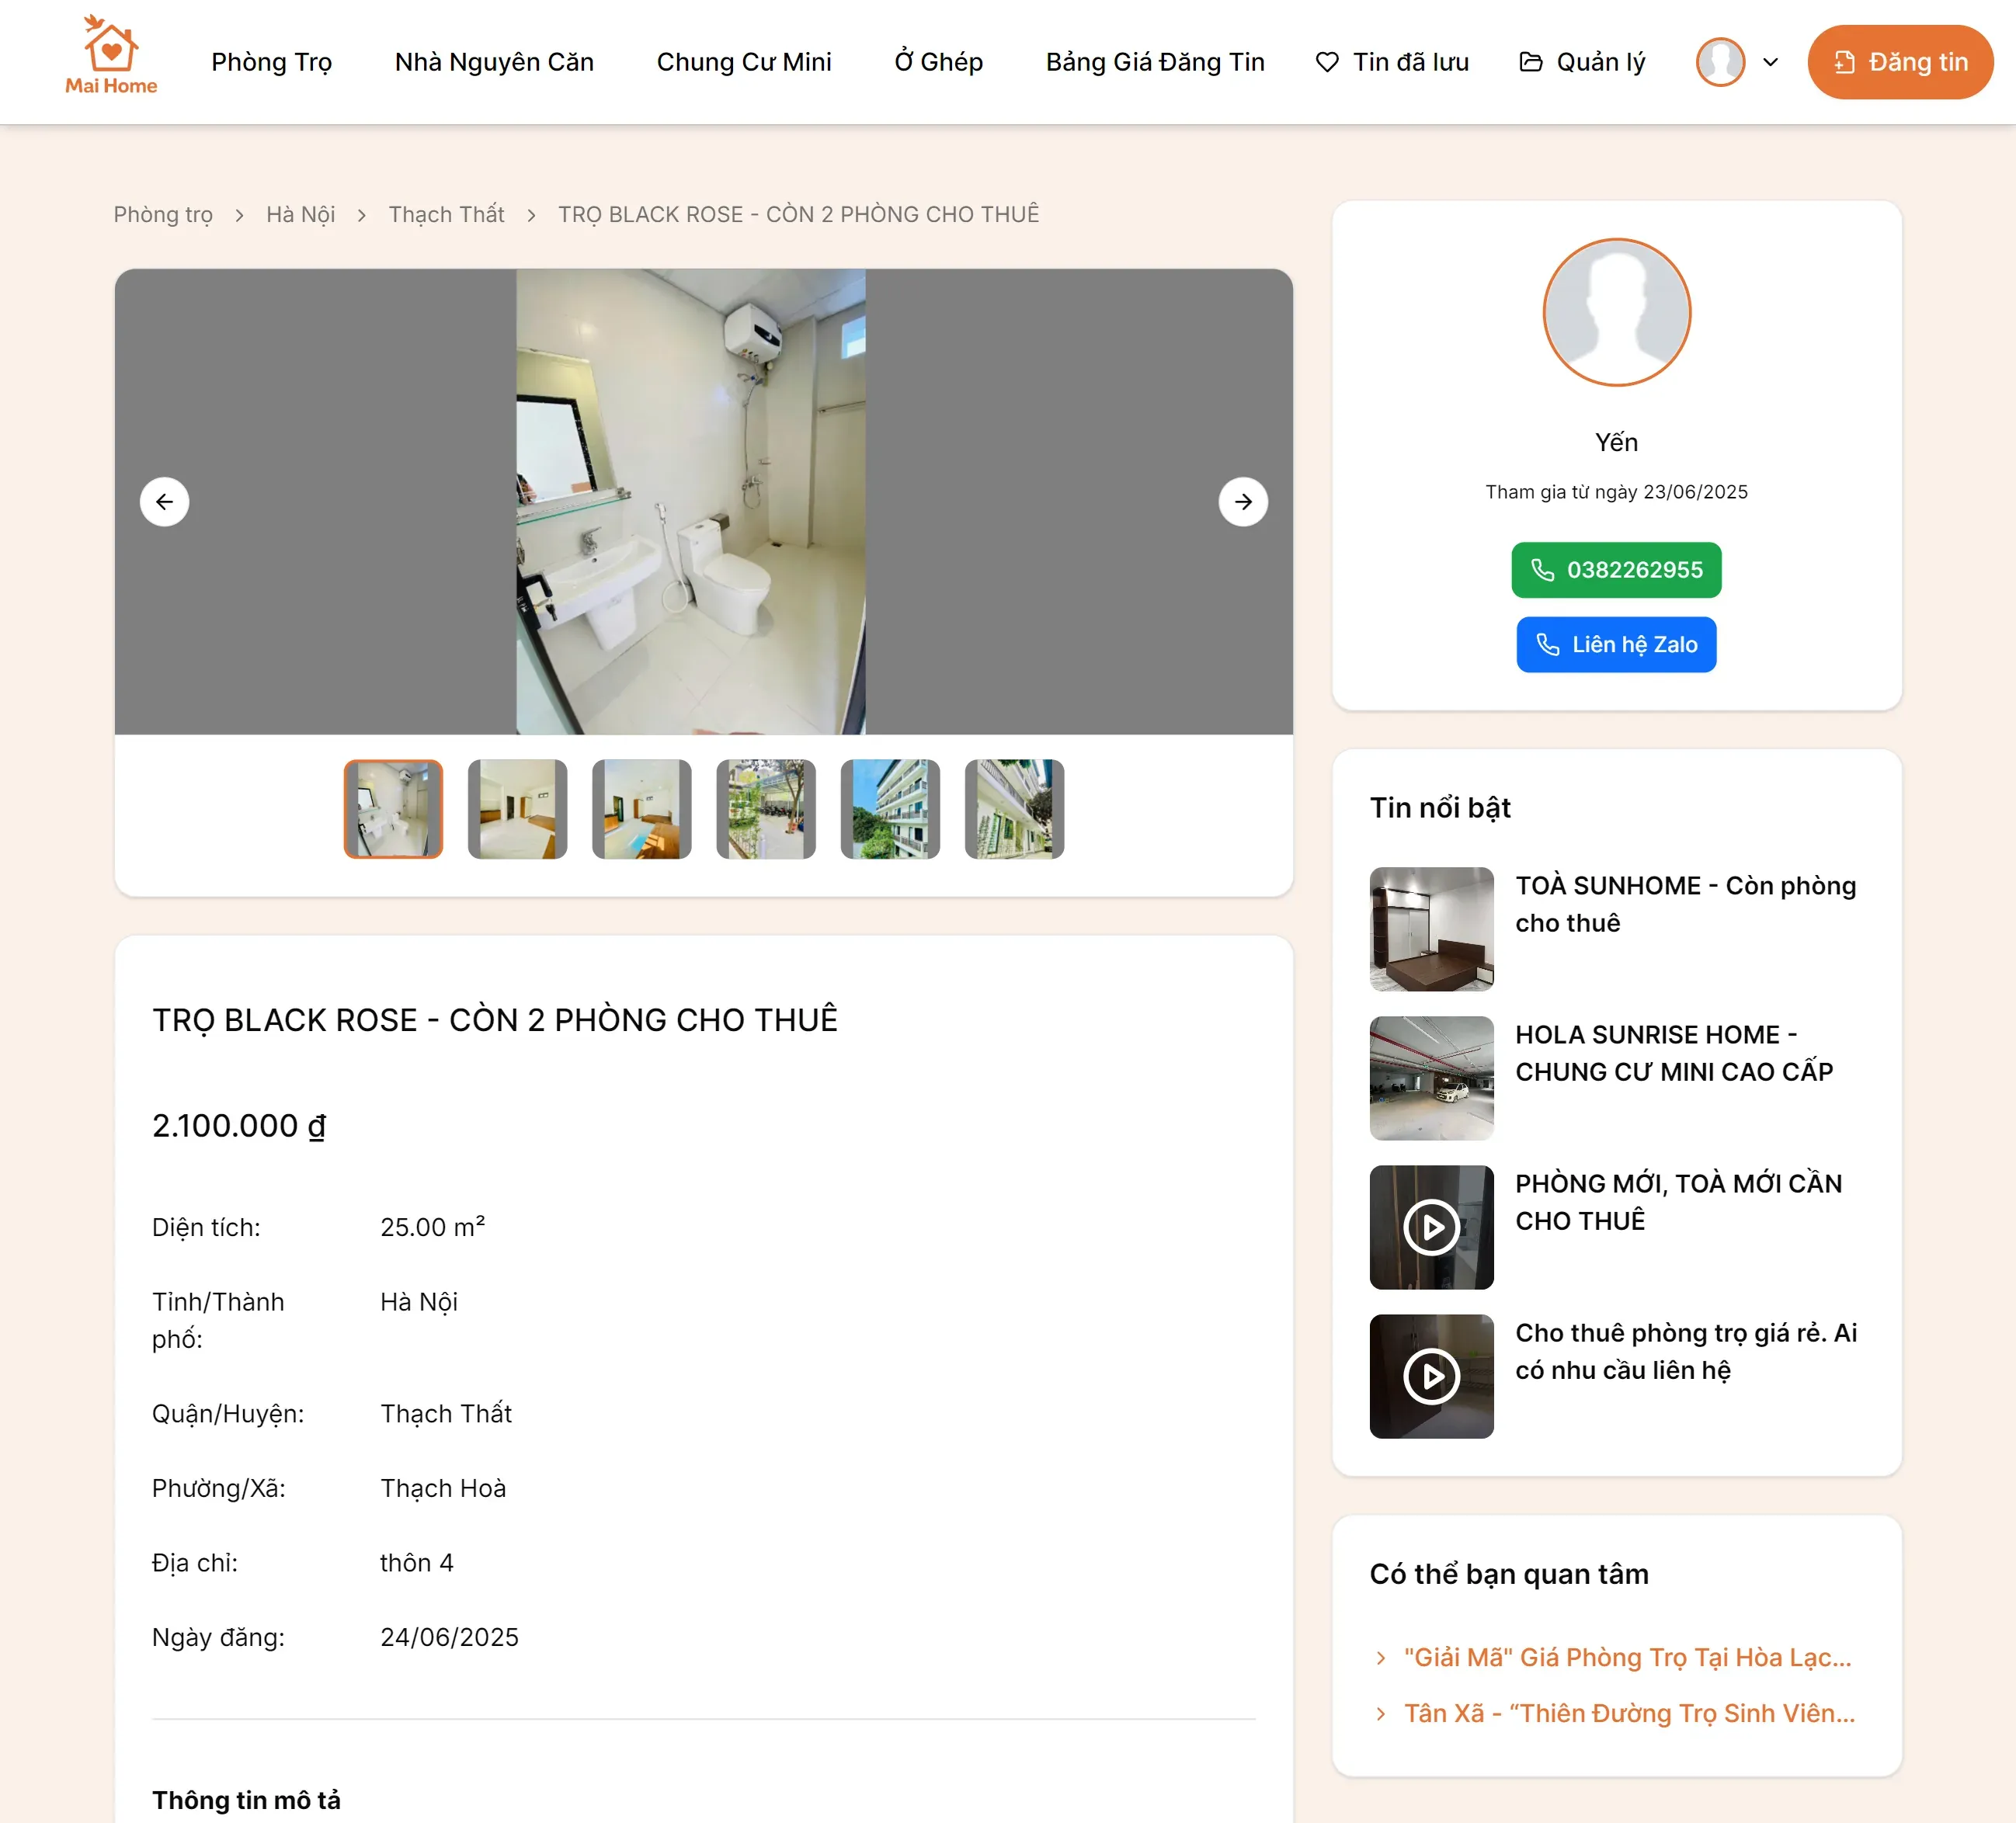Screen dimensions: 2016x1823
Task: Open Quản lý folder link
Action: click(x=1581, y=62)
